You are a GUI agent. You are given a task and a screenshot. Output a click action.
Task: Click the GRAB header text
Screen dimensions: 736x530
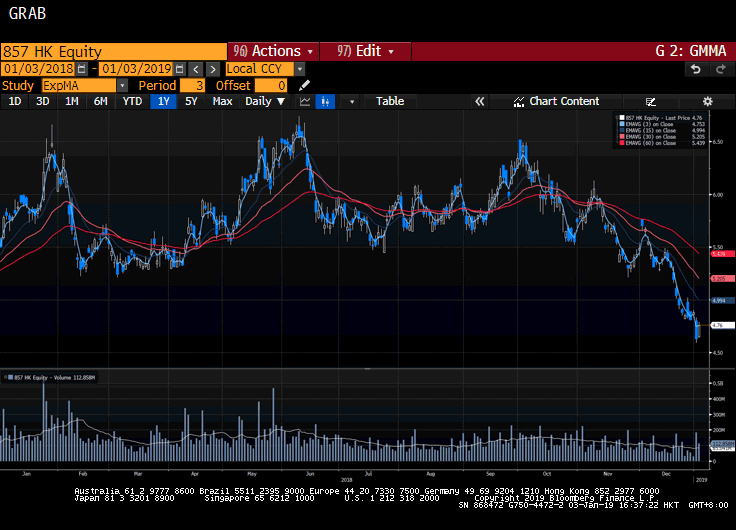(x=27, y=14)
